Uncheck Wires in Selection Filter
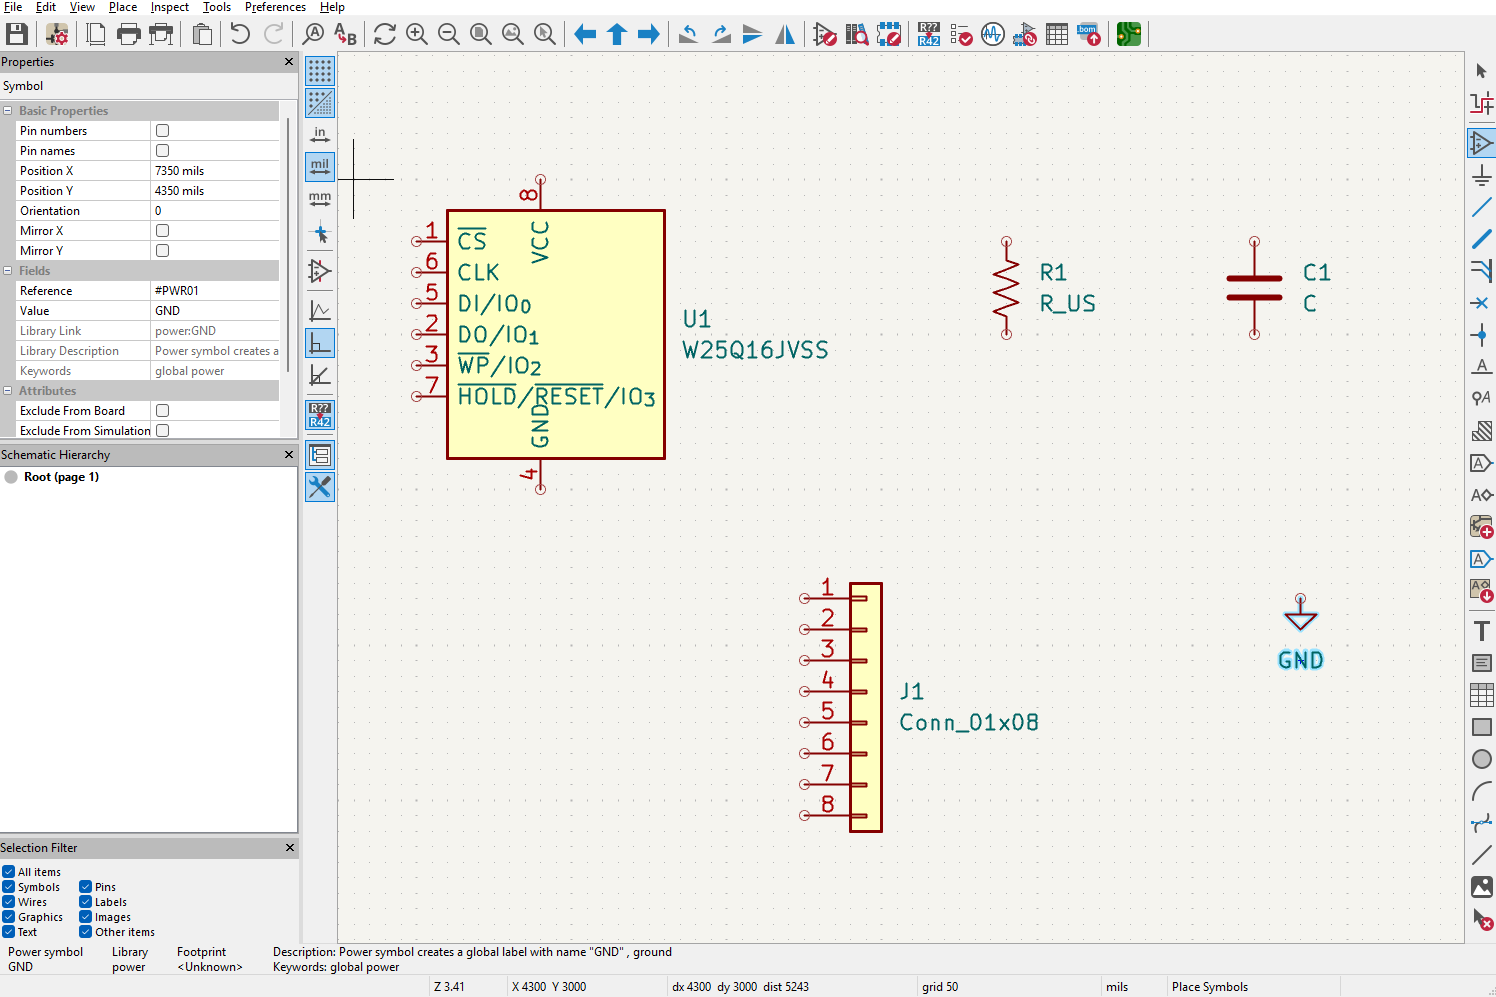Screen dimensions: 1496x997 [8, 902]
